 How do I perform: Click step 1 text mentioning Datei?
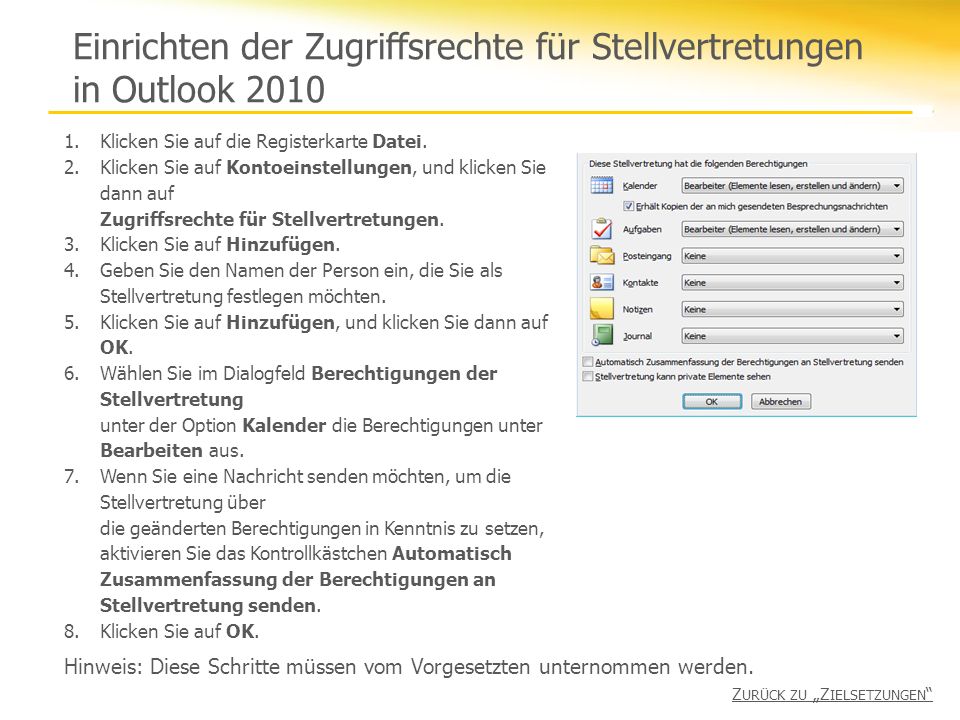point(263,141)
